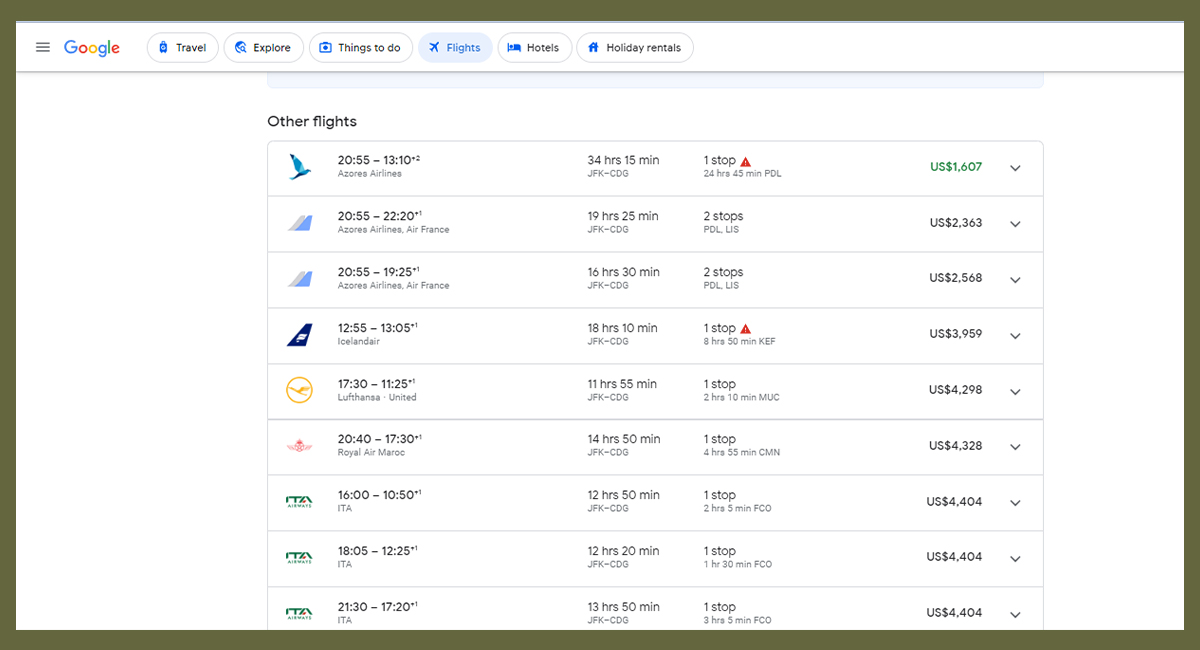
Task: Click the Icelandair logo
Action: coord(299,335)
